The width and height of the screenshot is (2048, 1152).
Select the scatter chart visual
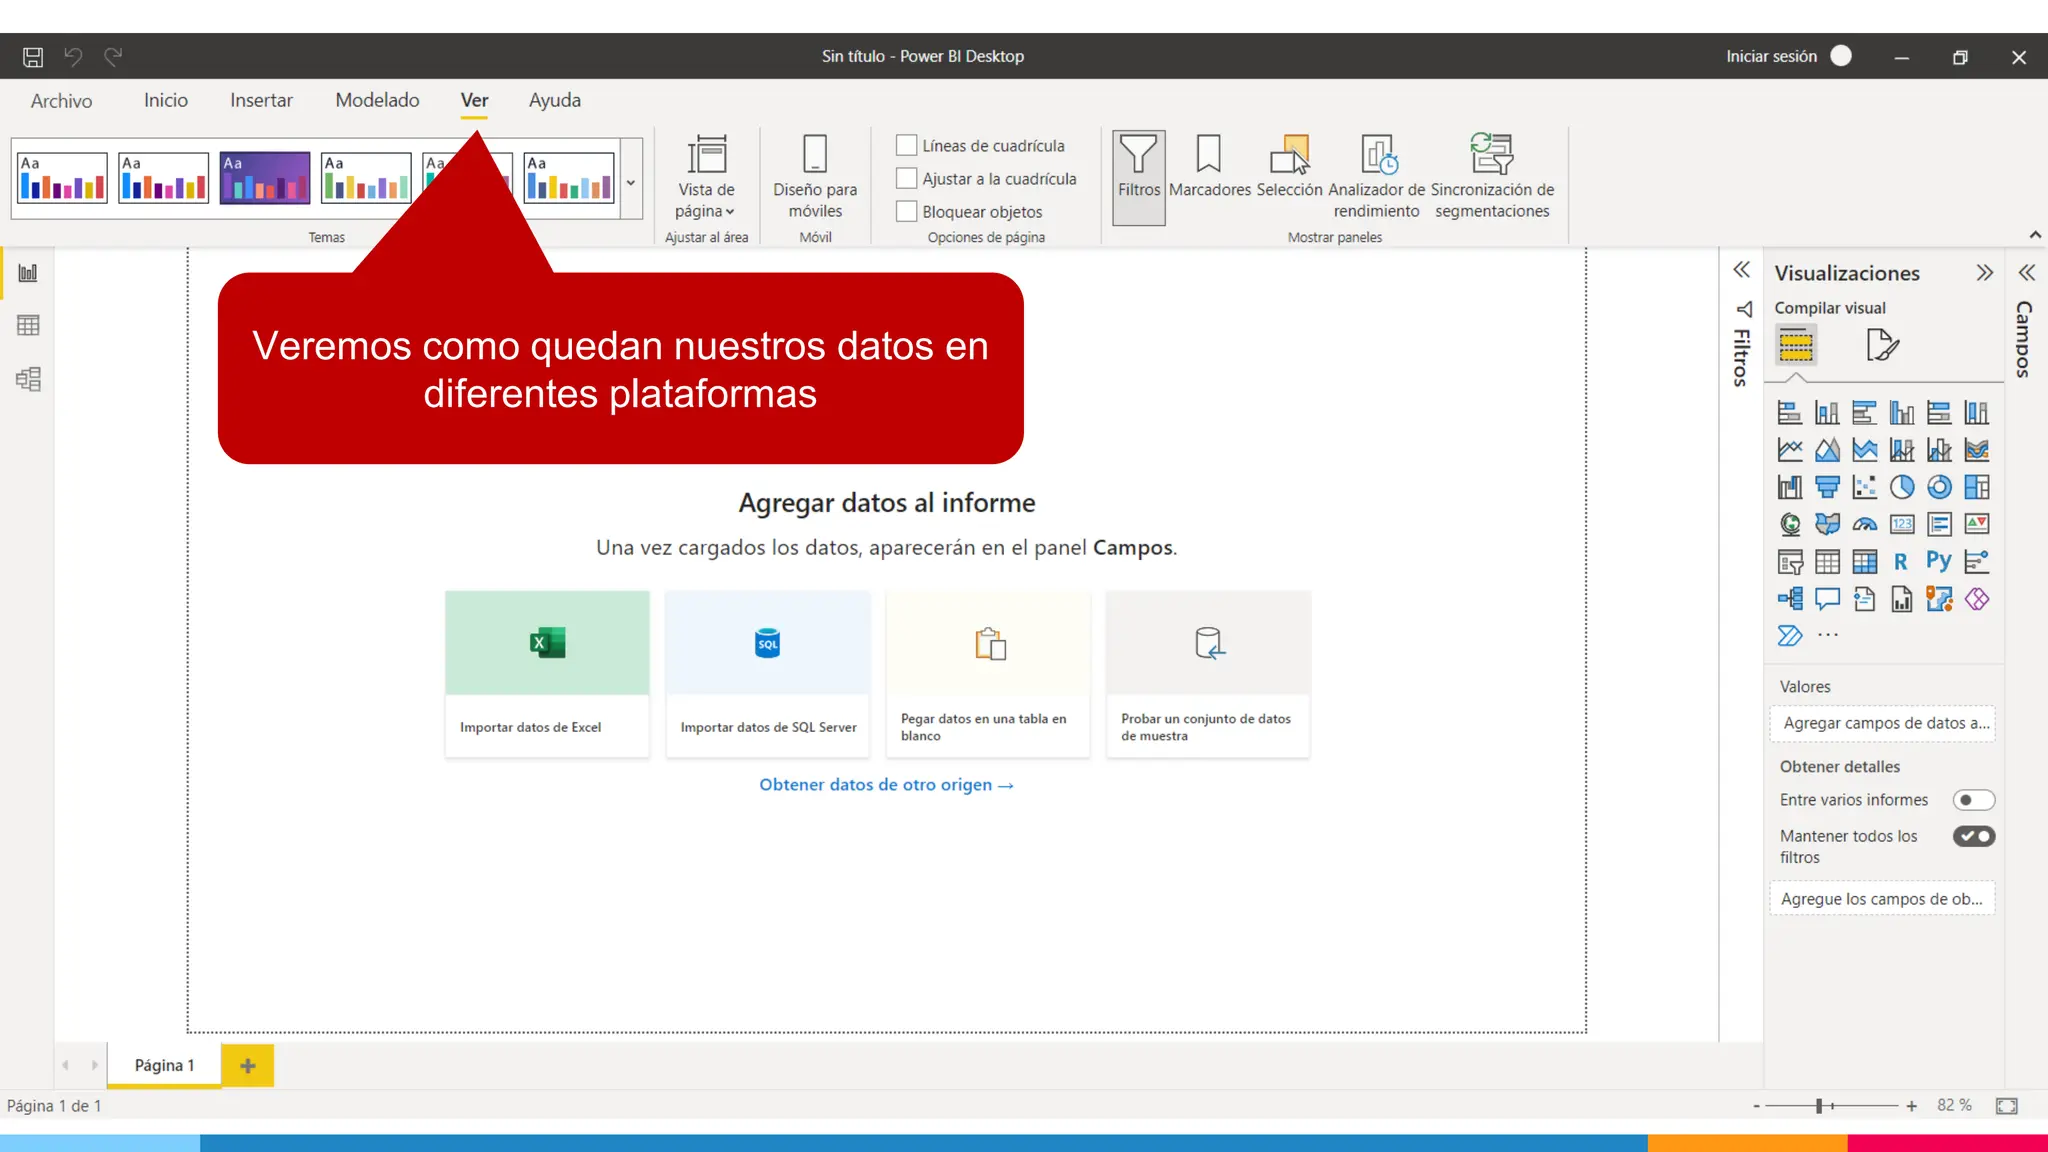coord(1864,487)
